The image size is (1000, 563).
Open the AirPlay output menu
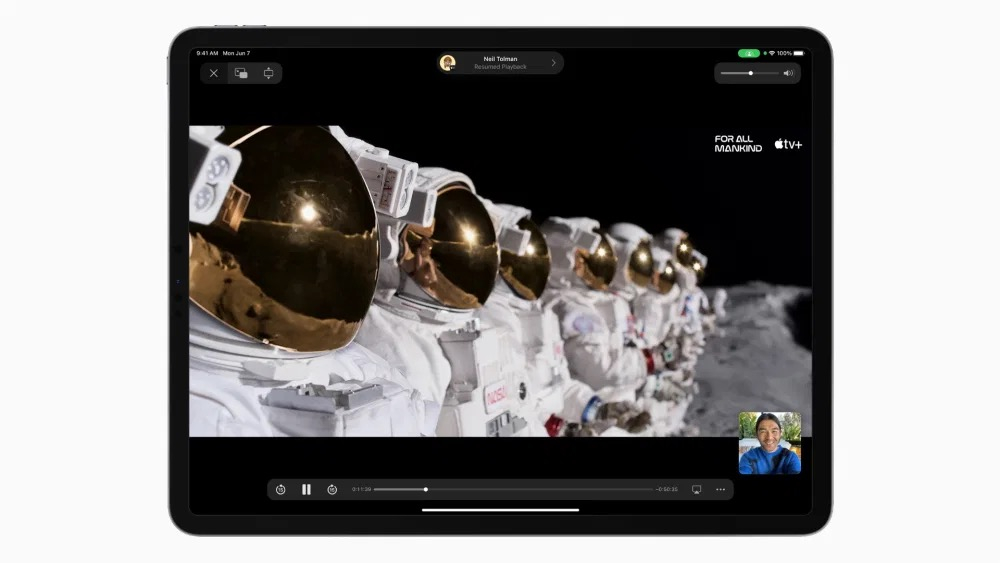click(696, 489)
